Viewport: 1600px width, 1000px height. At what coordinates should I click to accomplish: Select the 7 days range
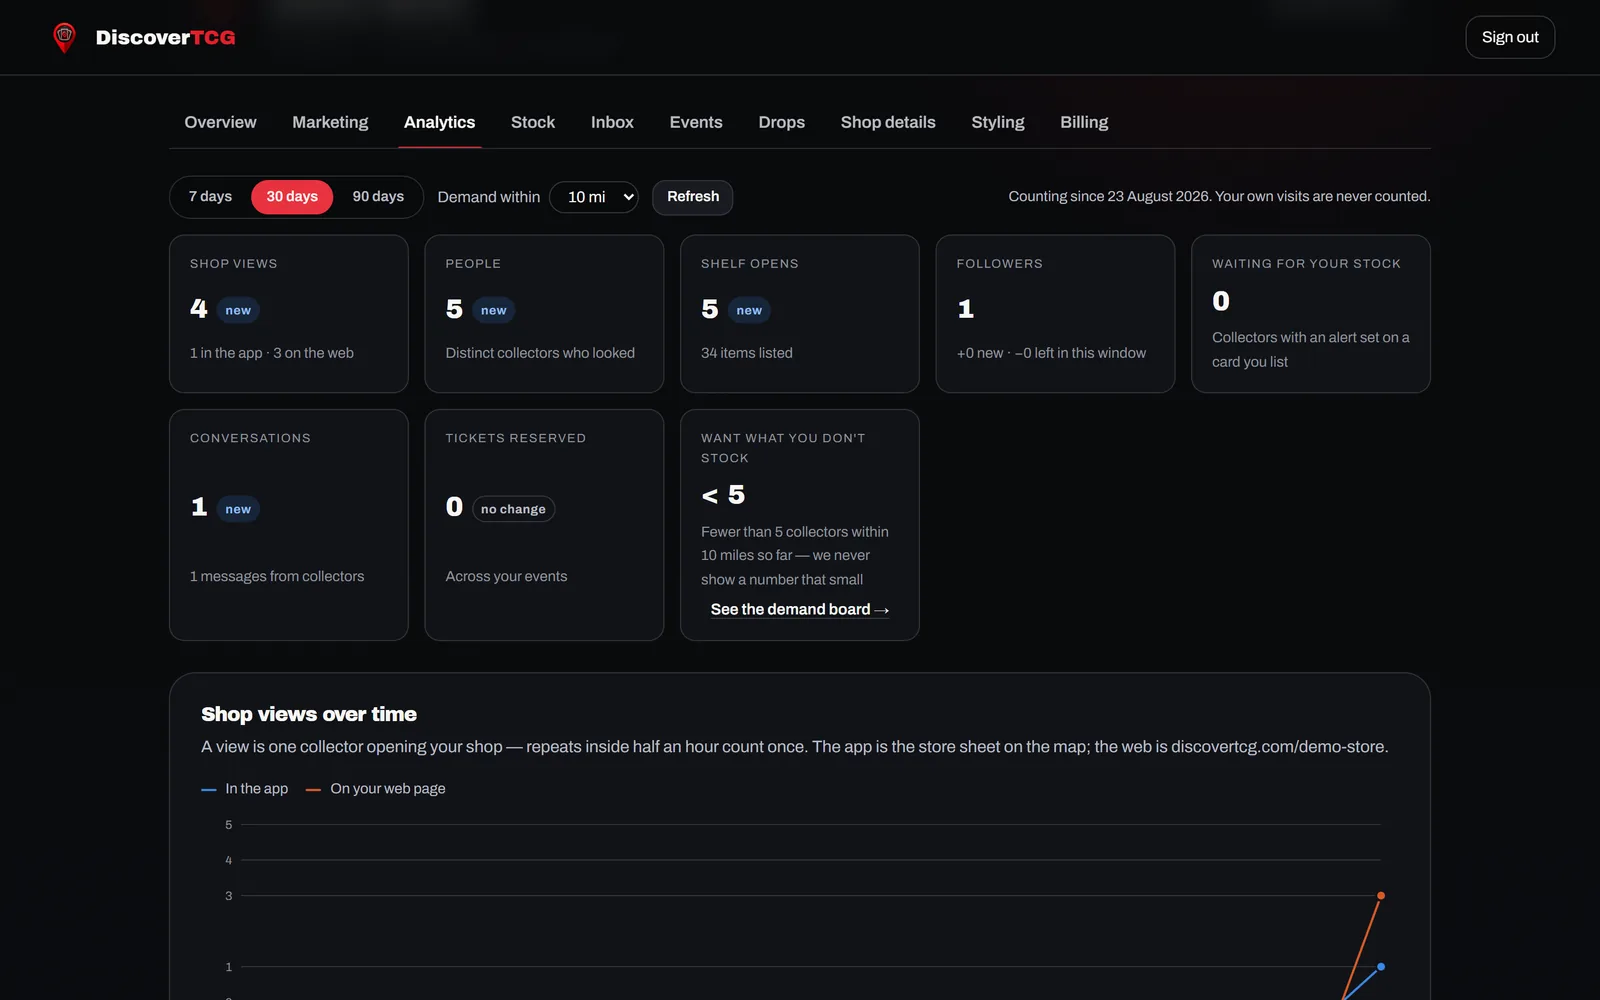coord(210,197)
